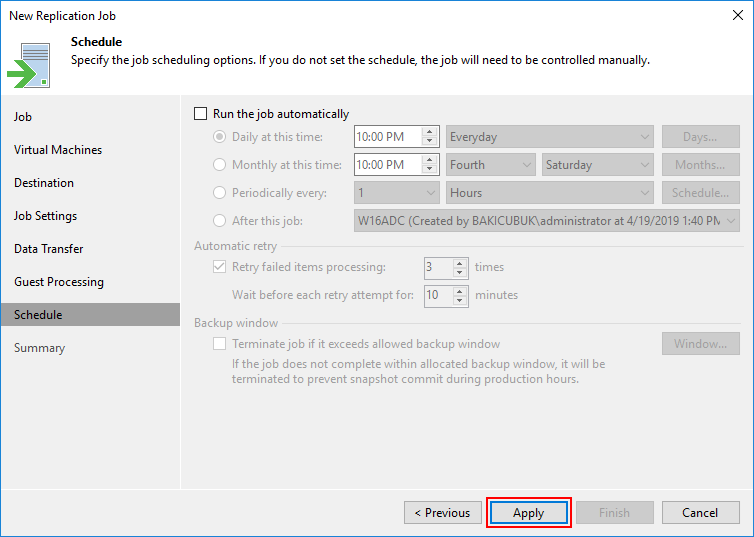Image resolution: width=754 pixels, height=537 pixels.
Task: Go to the Job step
Action: pyautogui.click(x=23, y=117)
